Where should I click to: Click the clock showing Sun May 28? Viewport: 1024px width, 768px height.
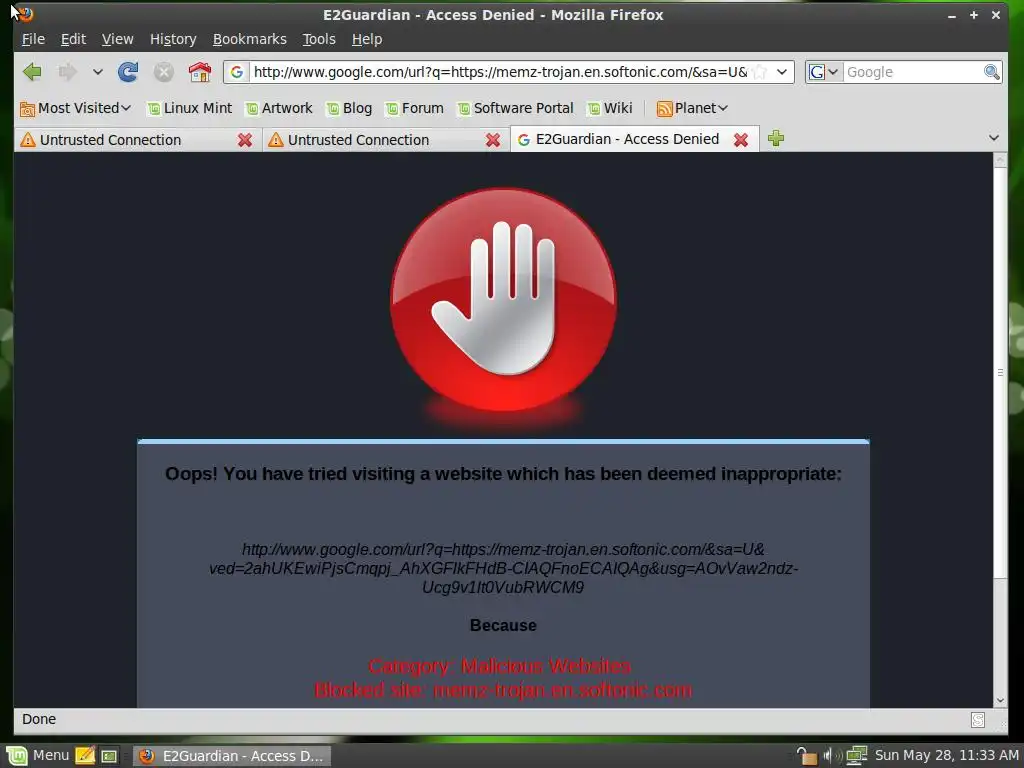946,756
